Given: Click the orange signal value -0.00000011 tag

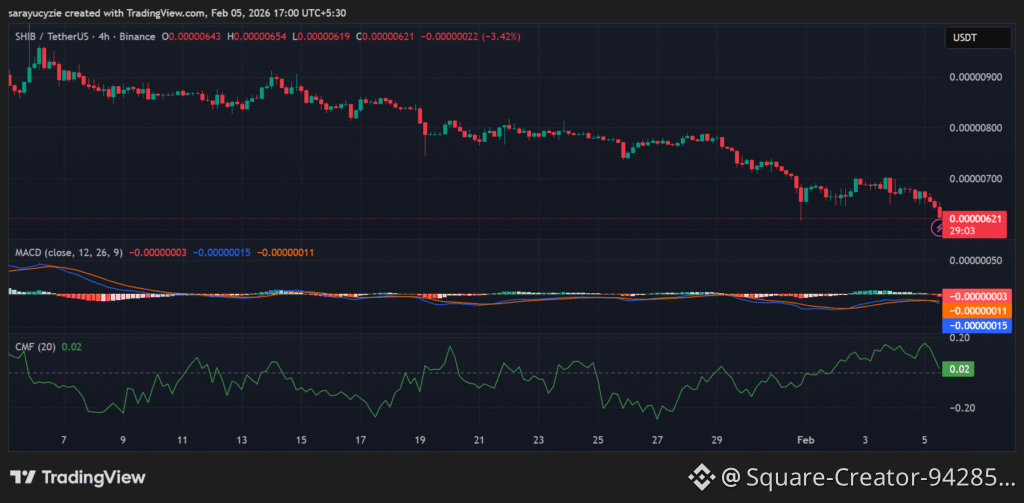Looking at the screenshot, I should click(x=976, y=311).
